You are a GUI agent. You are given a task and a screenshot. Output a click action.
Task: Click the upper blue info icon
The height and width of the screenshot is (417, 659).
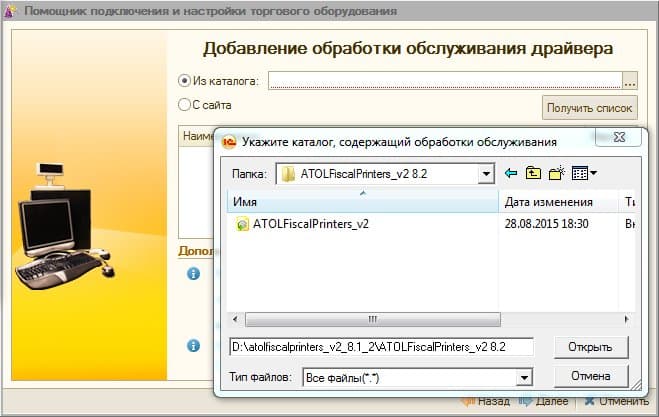193,274
